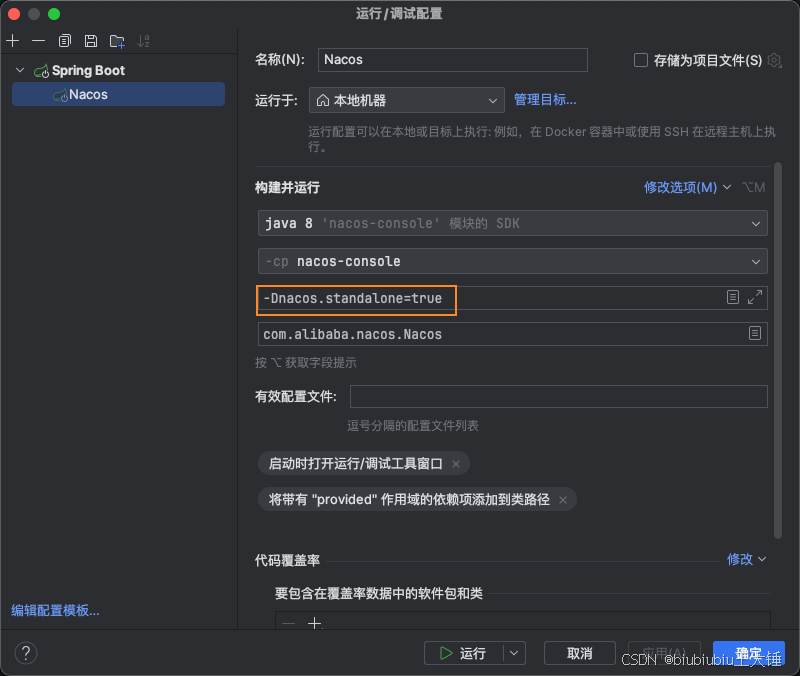Open settings gear beside store as project file
Image resolution: width=800 pixels, height=676 pixels.
point(774,60)
